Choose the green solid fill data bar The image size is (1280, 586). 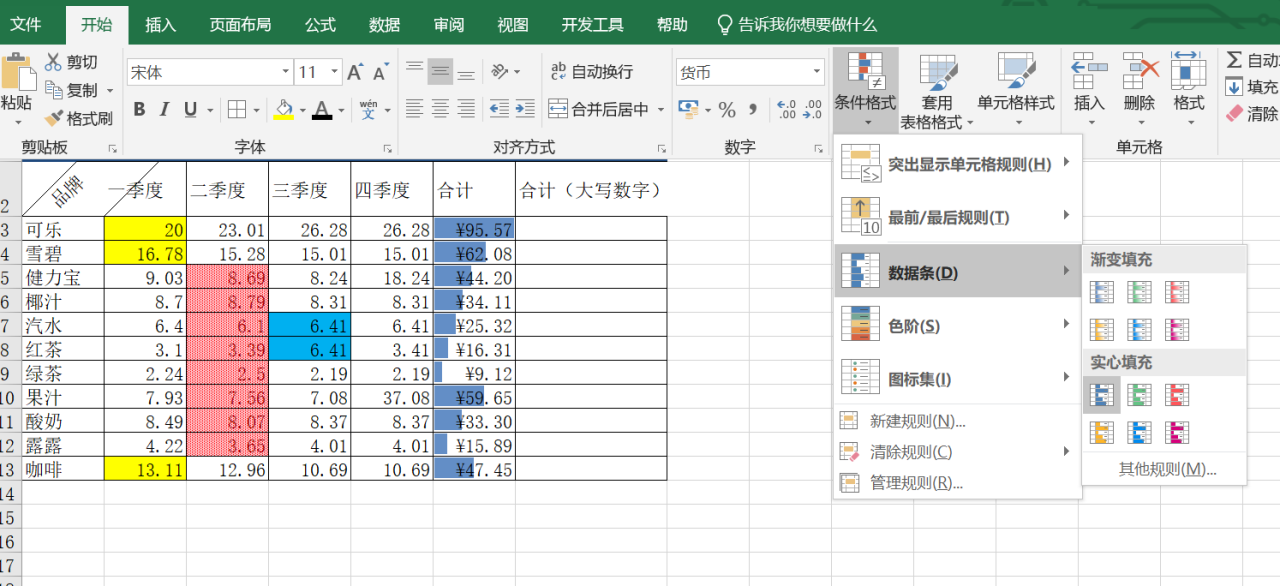tap(1139, 395)
